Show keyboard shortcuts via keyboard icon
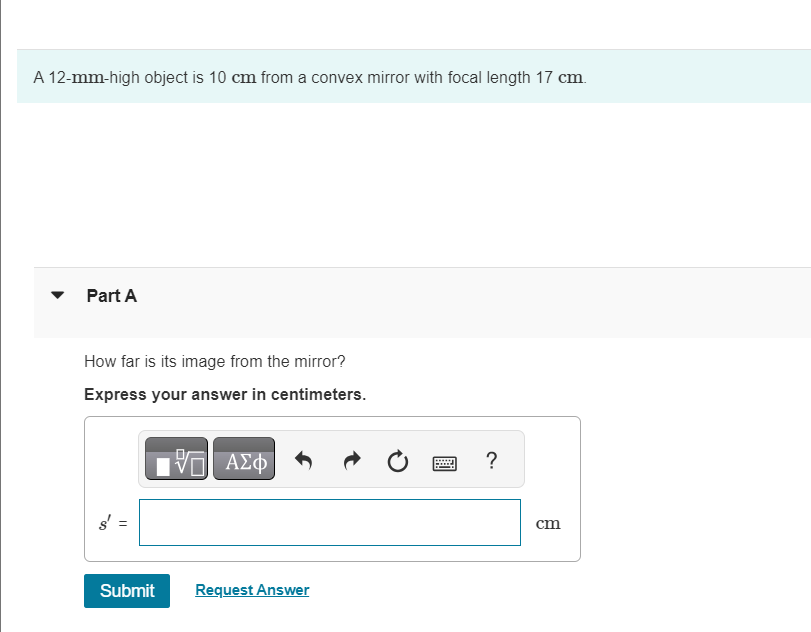 click(444, 463)
